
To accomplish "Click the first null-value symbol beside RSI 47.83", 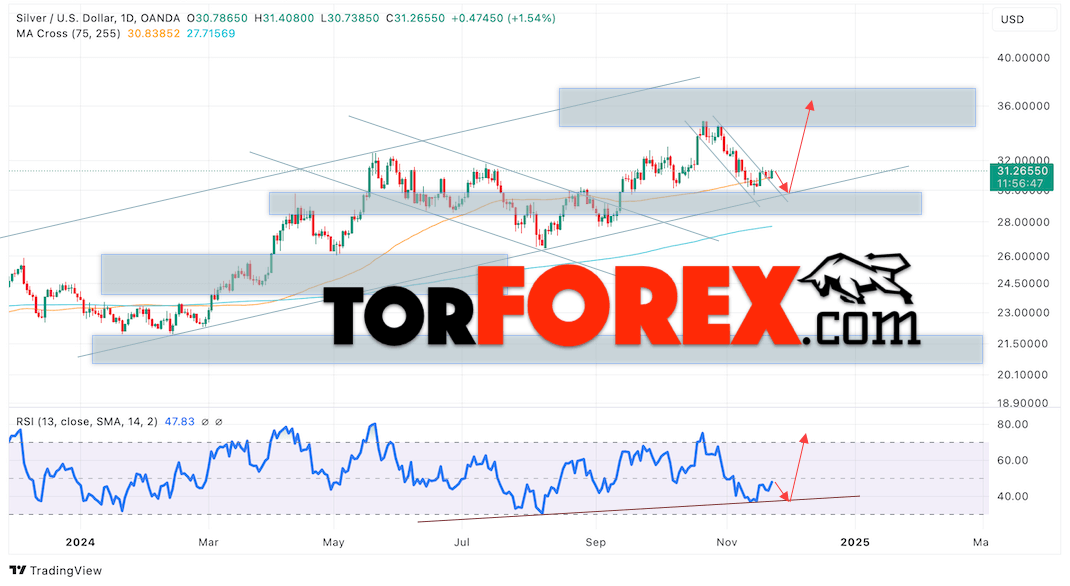I will (x=204, y=422).
